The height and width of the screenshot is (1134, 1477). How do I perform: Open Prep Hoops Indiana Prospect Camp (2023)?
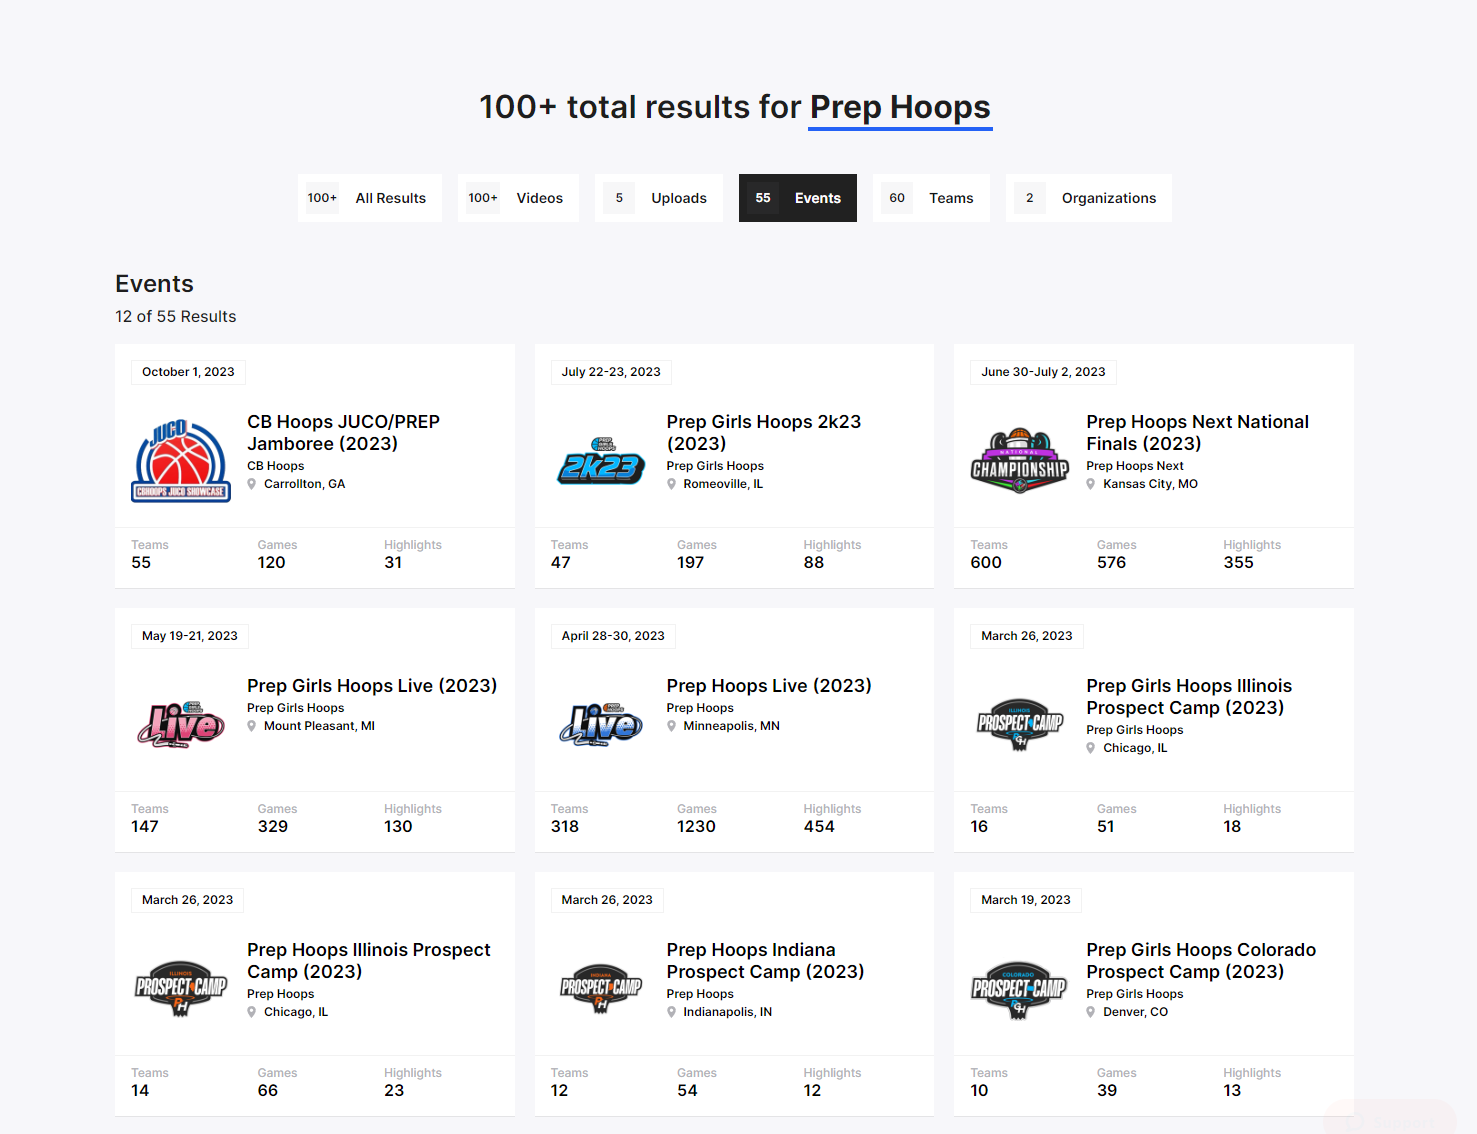(765, 961)
